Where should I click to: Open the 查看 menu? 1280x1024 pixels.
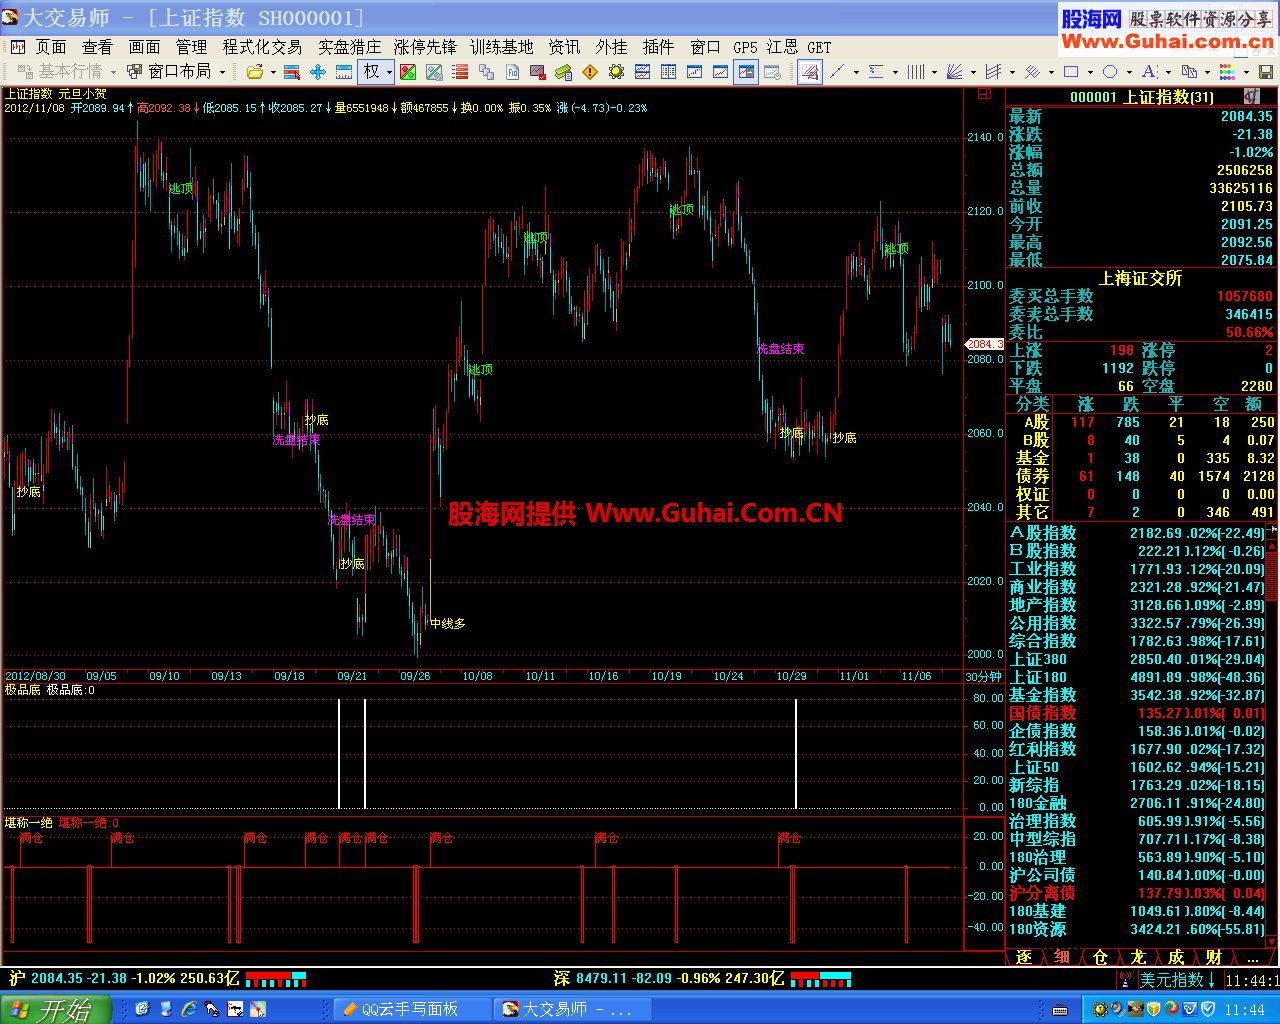click(97, 47)
